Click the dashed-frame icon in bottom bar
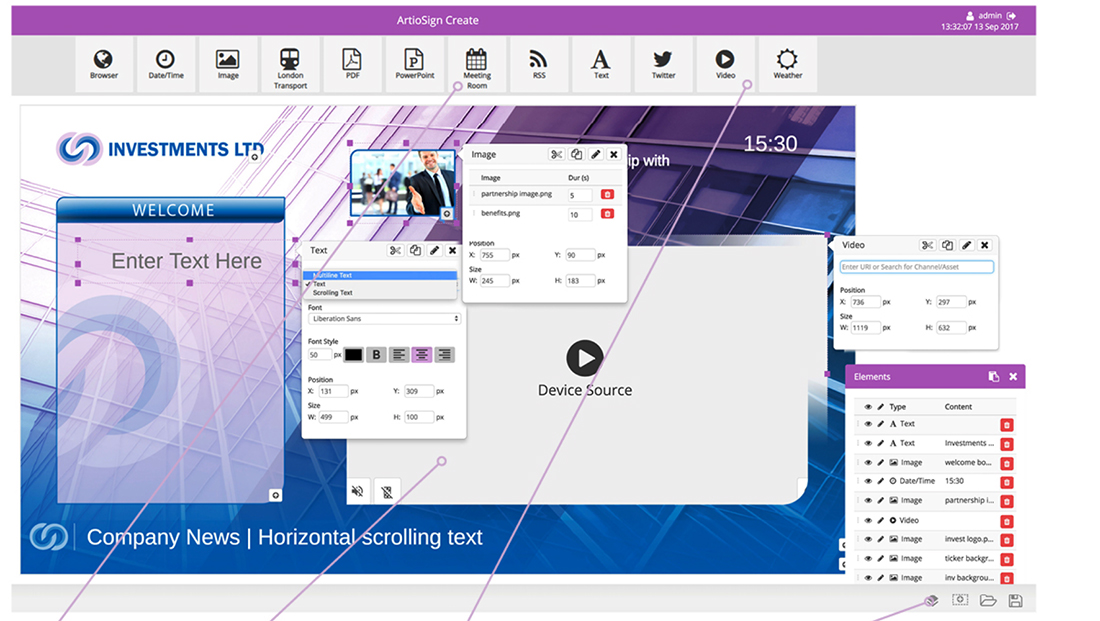 (960, 600)
